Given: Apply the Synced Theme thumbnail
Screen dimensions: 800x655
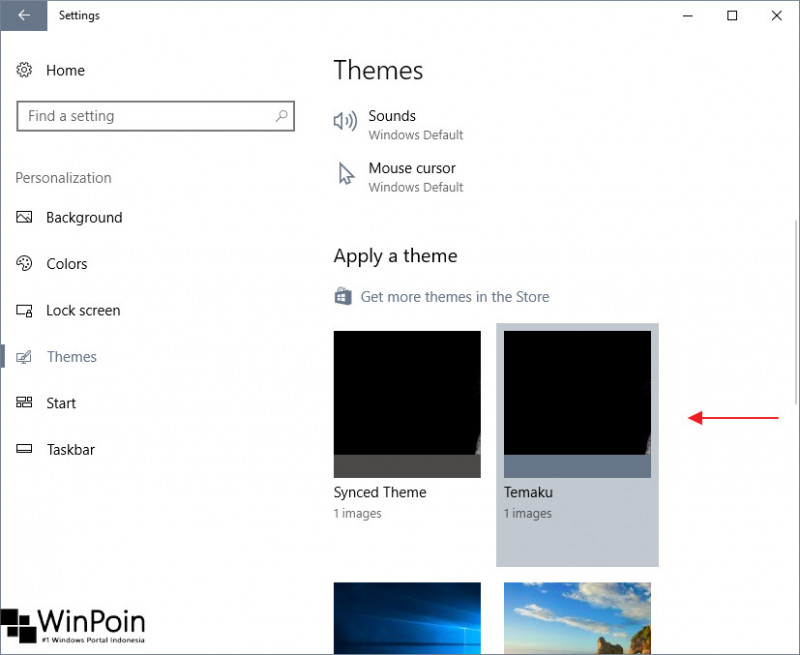Looking at the screenshot, I should click(407, 405).
